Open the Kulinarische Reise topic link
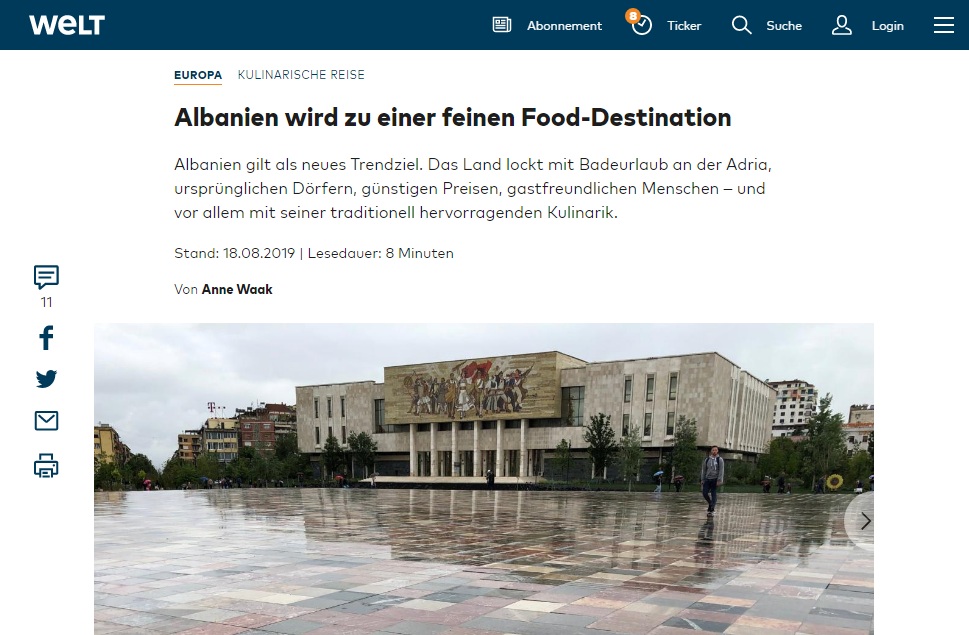The height and width of the screenshot is (635, 969). (301, 75)
